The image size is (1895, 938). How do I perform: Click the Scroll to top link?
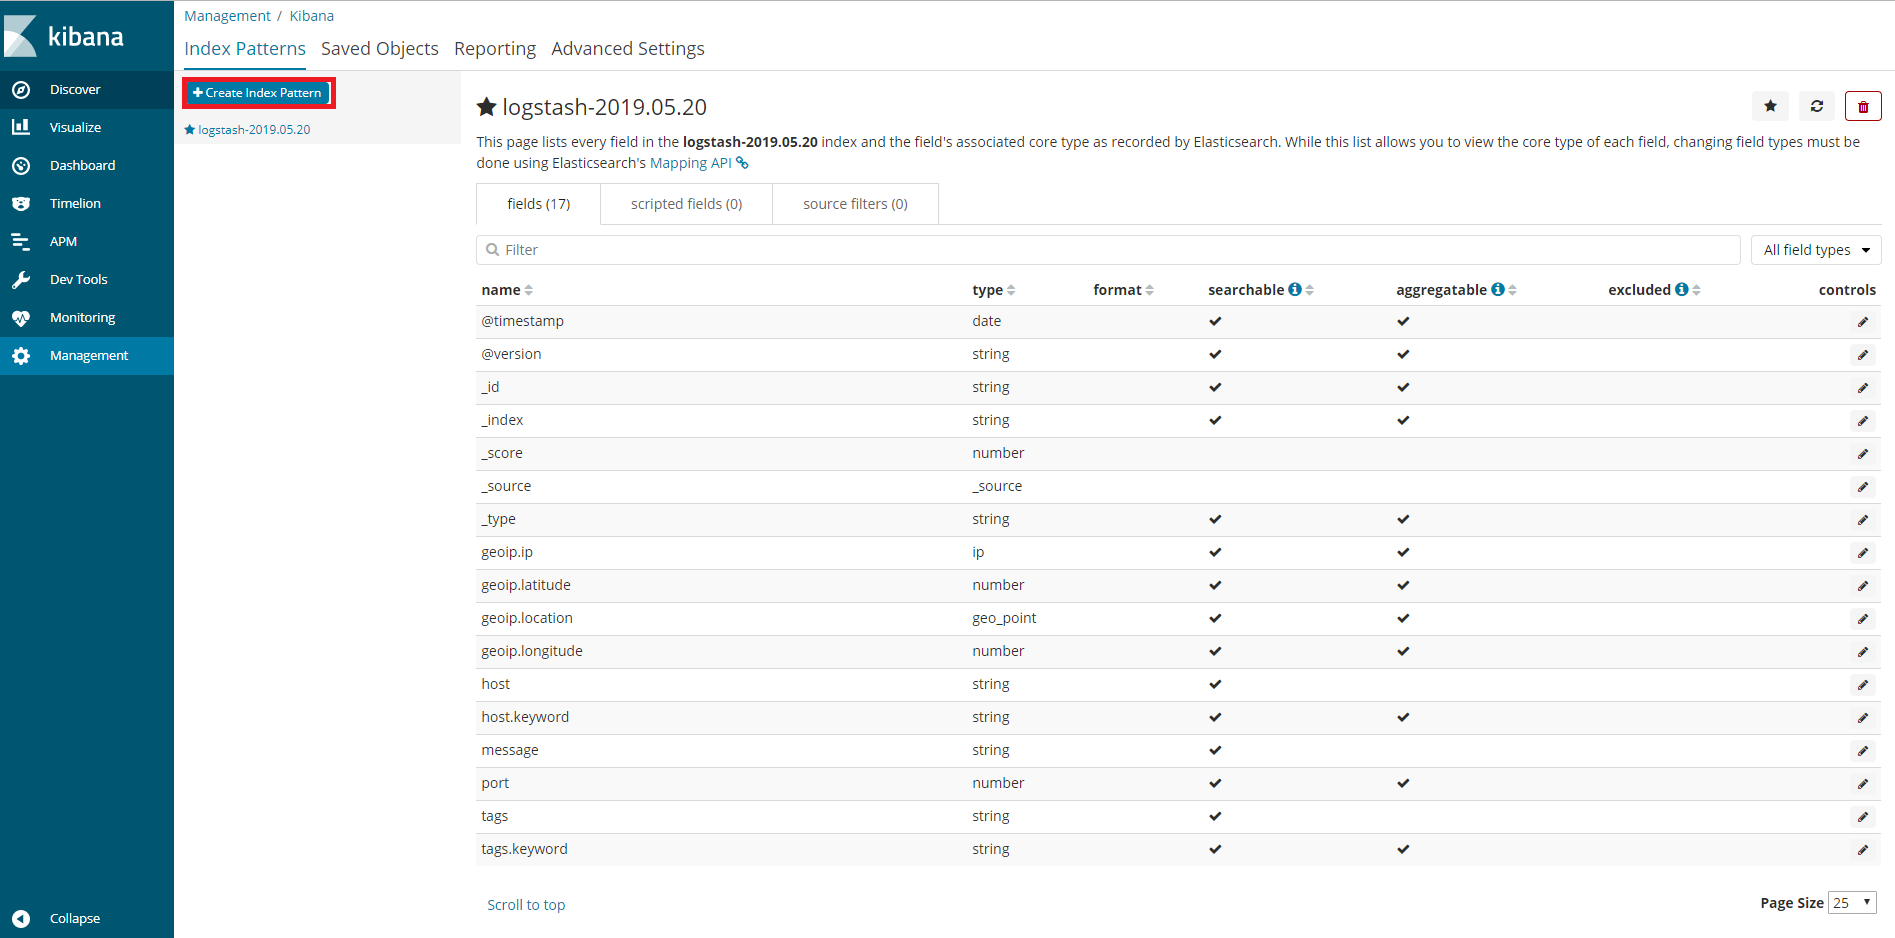click(x=526, y=905)
